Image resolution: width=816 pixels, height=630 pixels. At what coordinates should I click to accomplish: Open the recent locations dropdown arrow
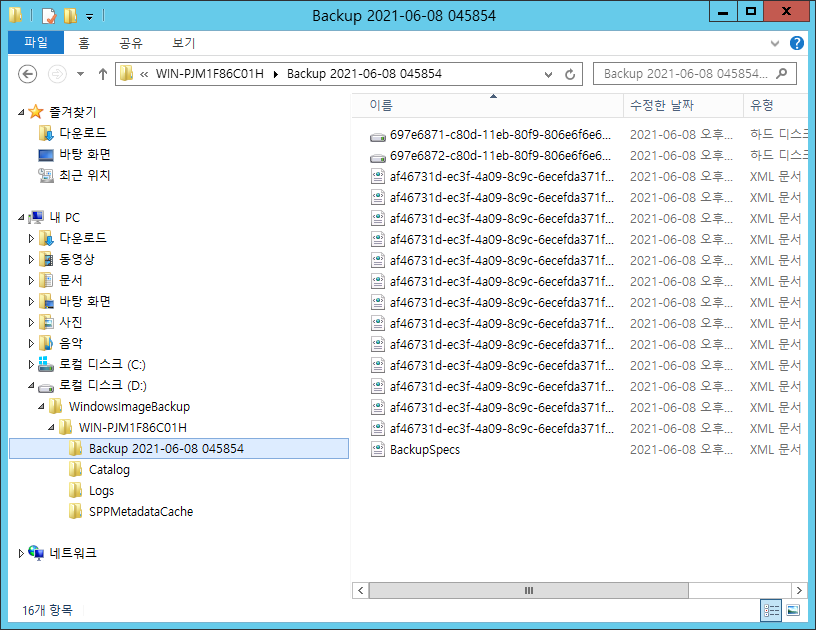coord(80,74)
